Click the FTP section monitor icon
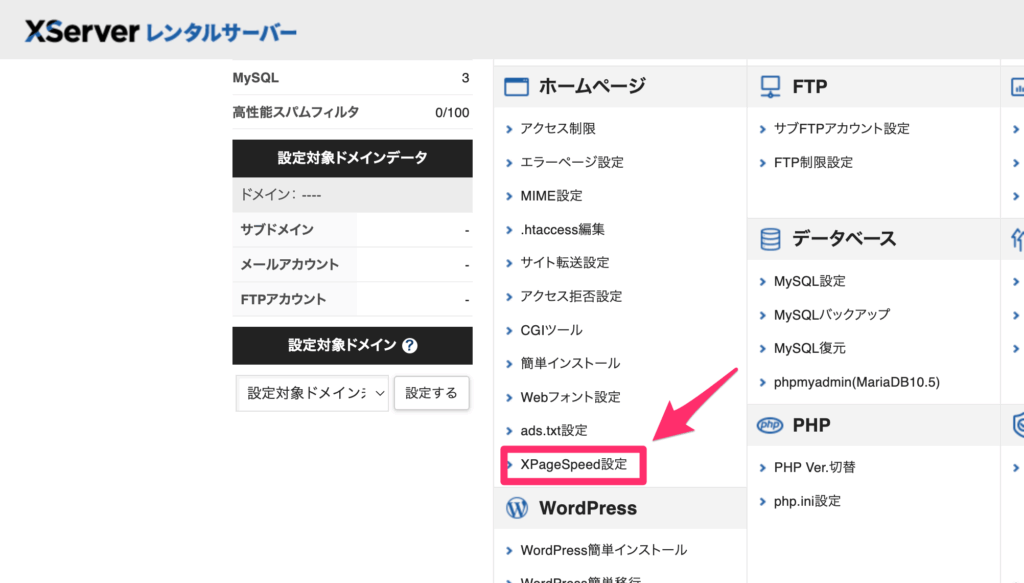The image size is (1024, 583). [x=770, y=87]
